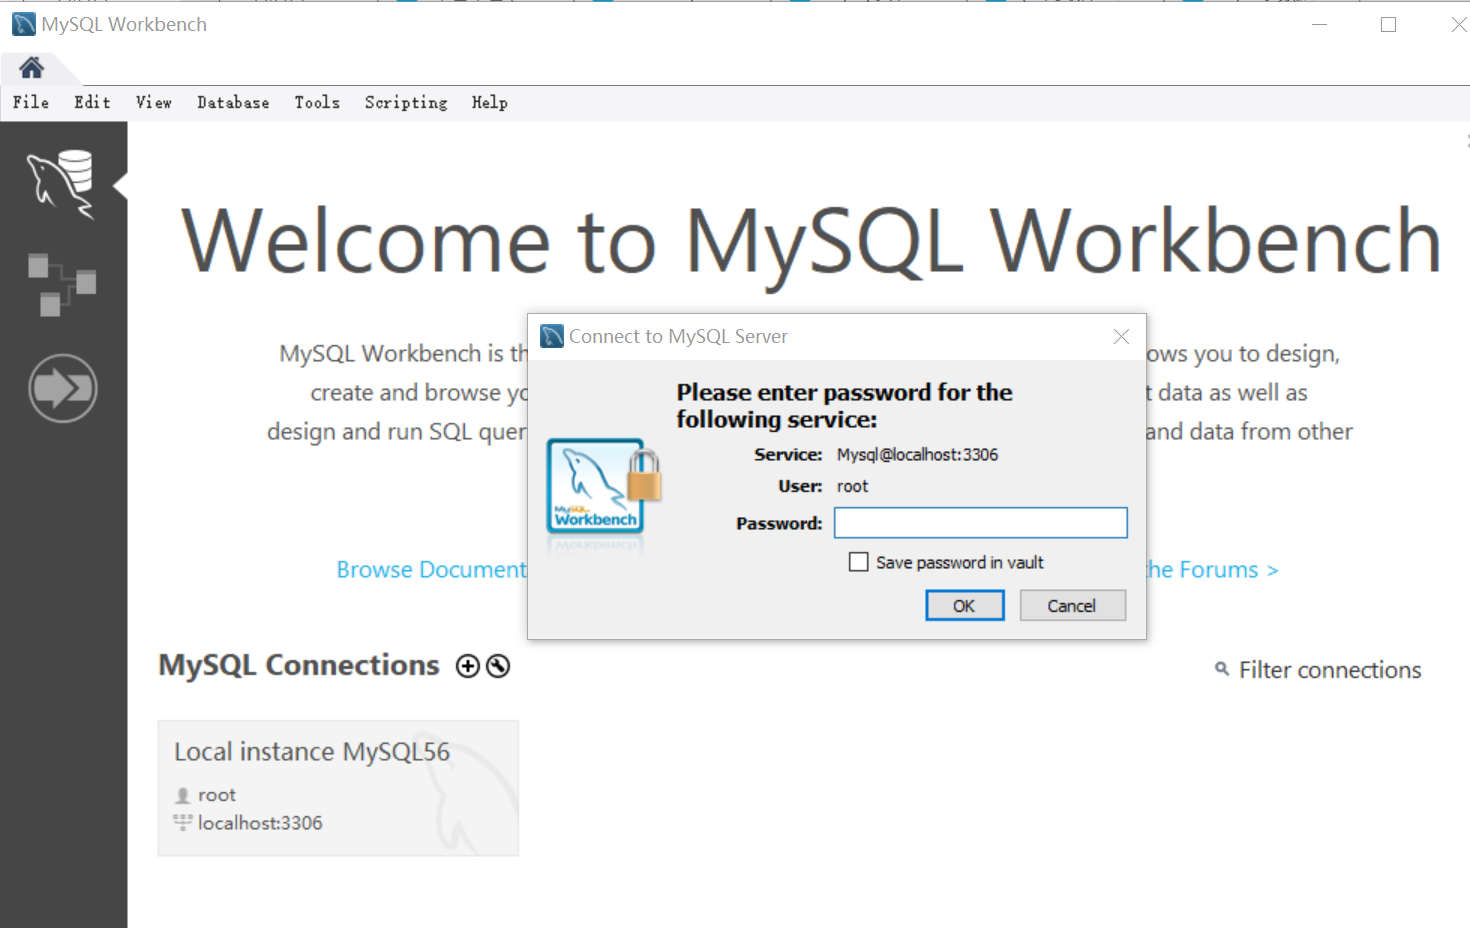Image resolution: width=1470 pixels, height=928 pixels.
Task: Click the root user value in dialog
Action: (x=853, y=486)
